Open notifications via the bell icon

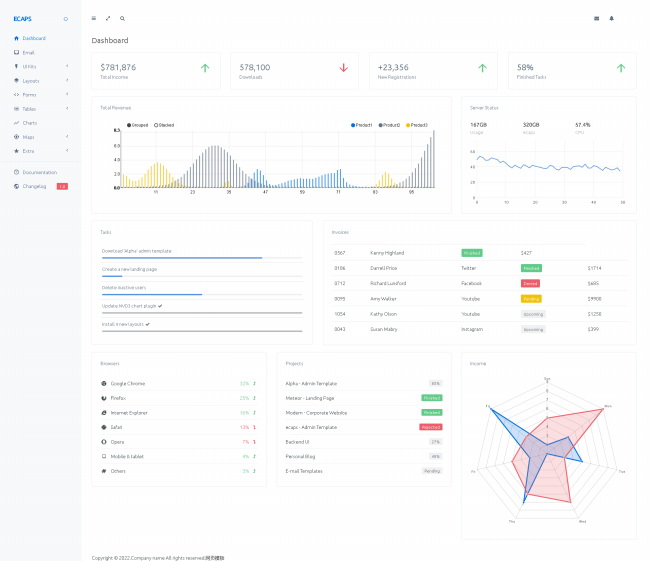(x=611, y=18)
